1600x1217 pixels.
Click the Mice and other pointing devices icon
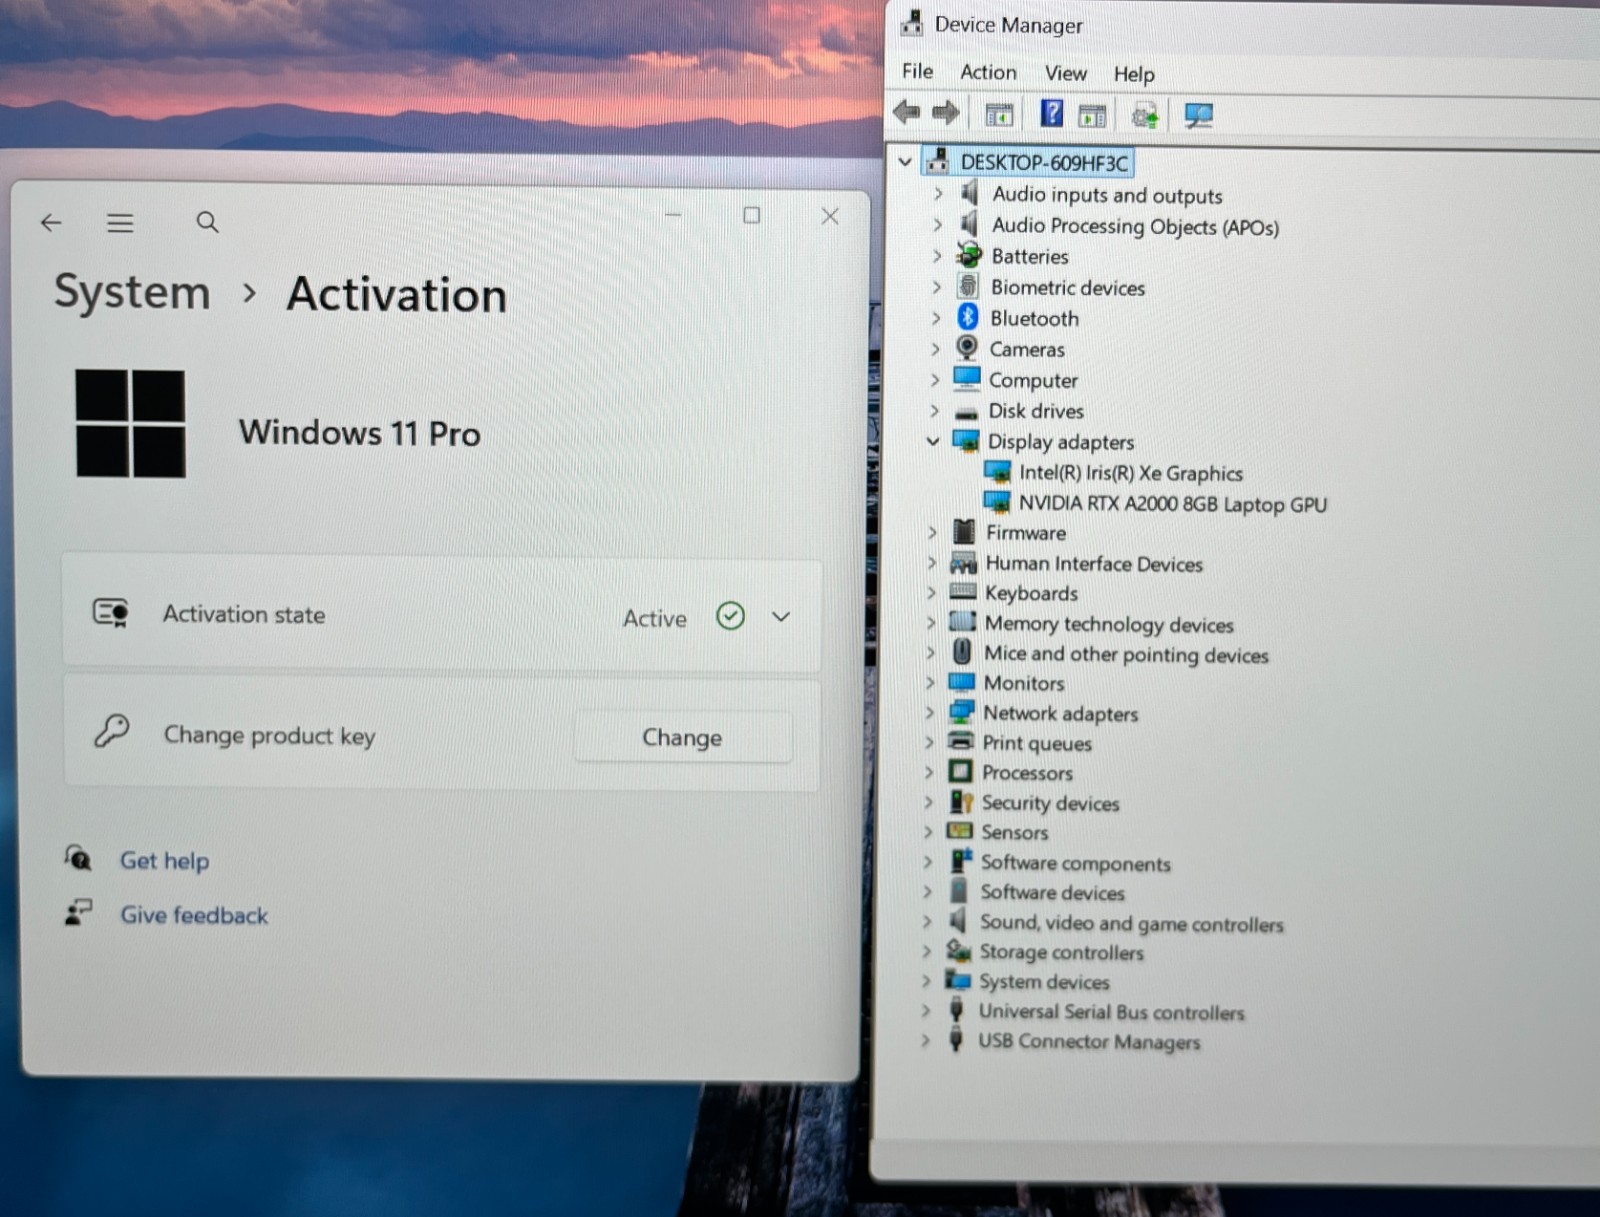click(962, 652)
